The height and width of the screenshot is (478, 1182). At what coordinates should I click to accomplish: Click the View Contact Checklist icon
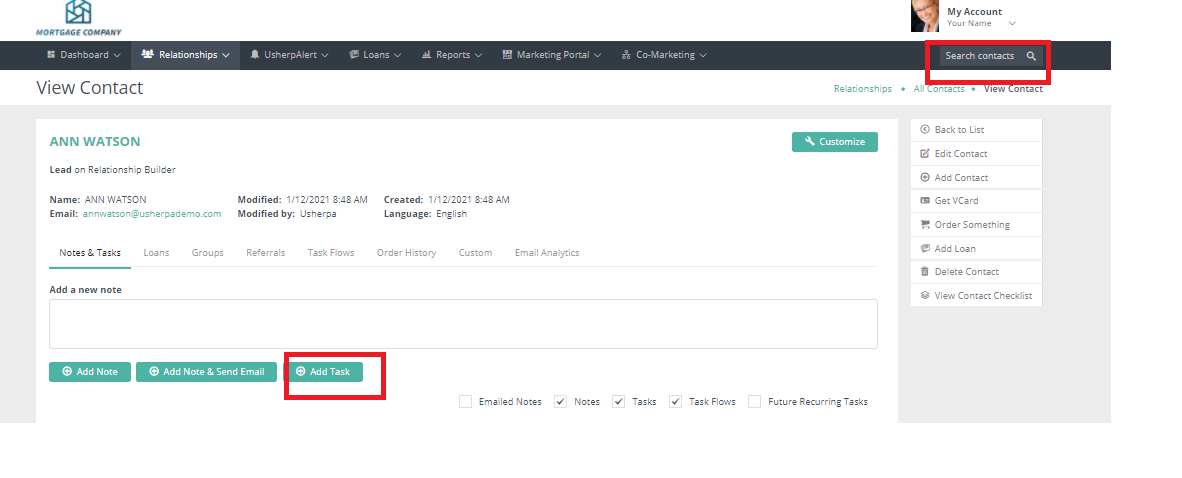(924, 296)
